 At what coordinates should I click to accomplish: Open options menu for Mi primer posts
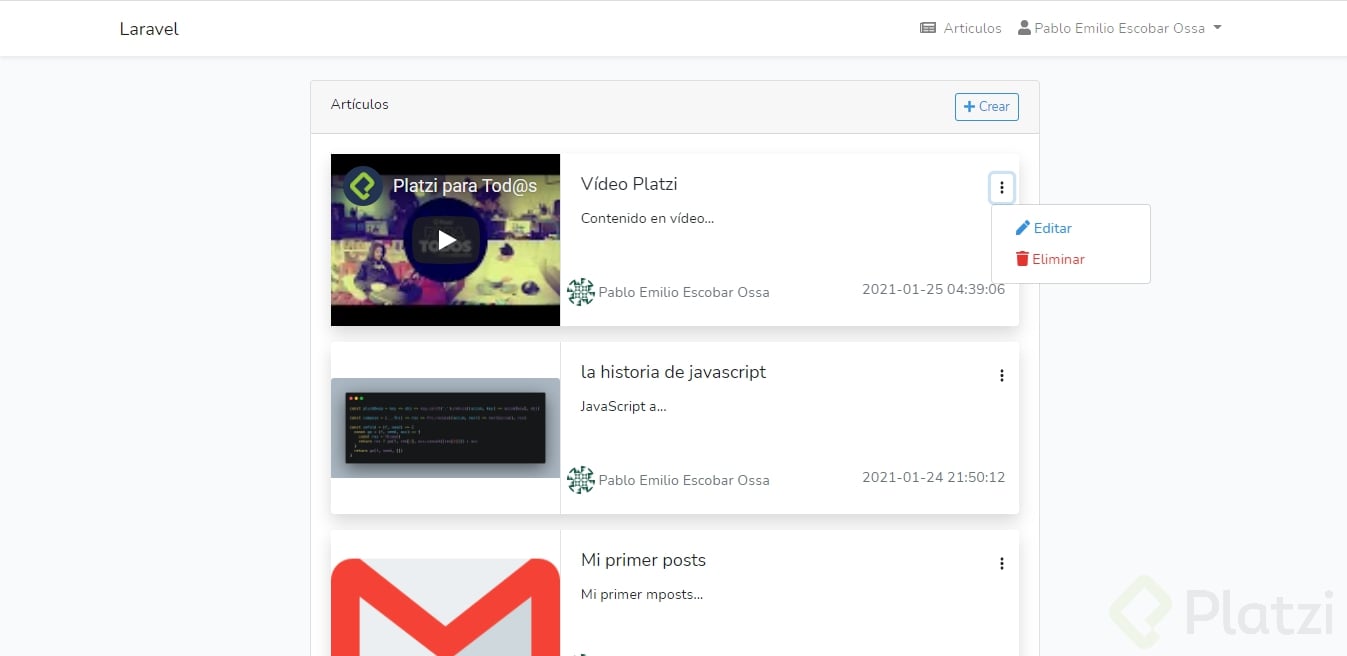pos(1002,564)
